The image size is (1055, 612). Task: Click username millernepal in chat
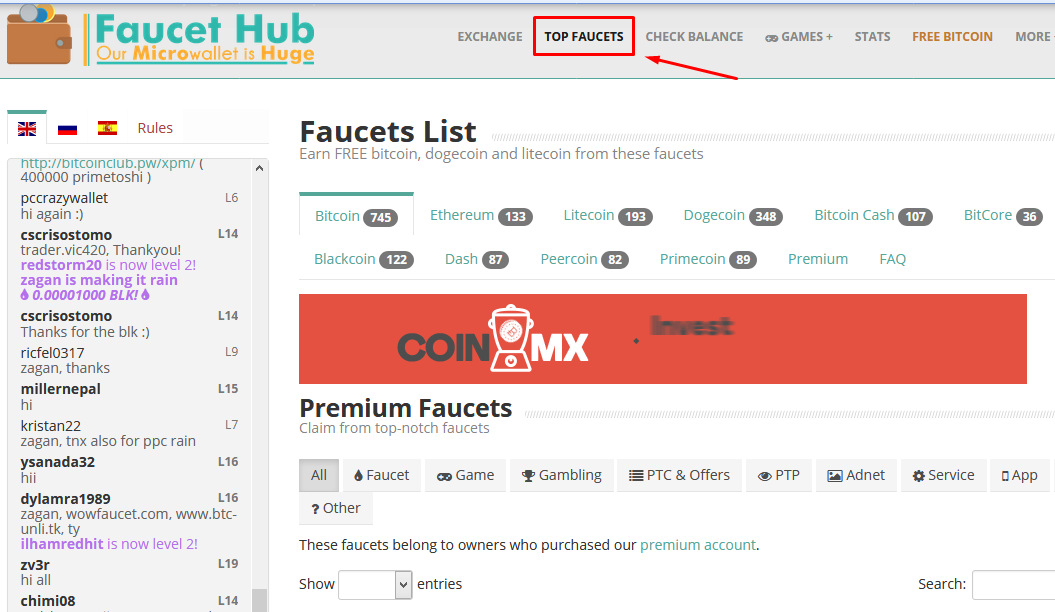(x=61, y=389)
